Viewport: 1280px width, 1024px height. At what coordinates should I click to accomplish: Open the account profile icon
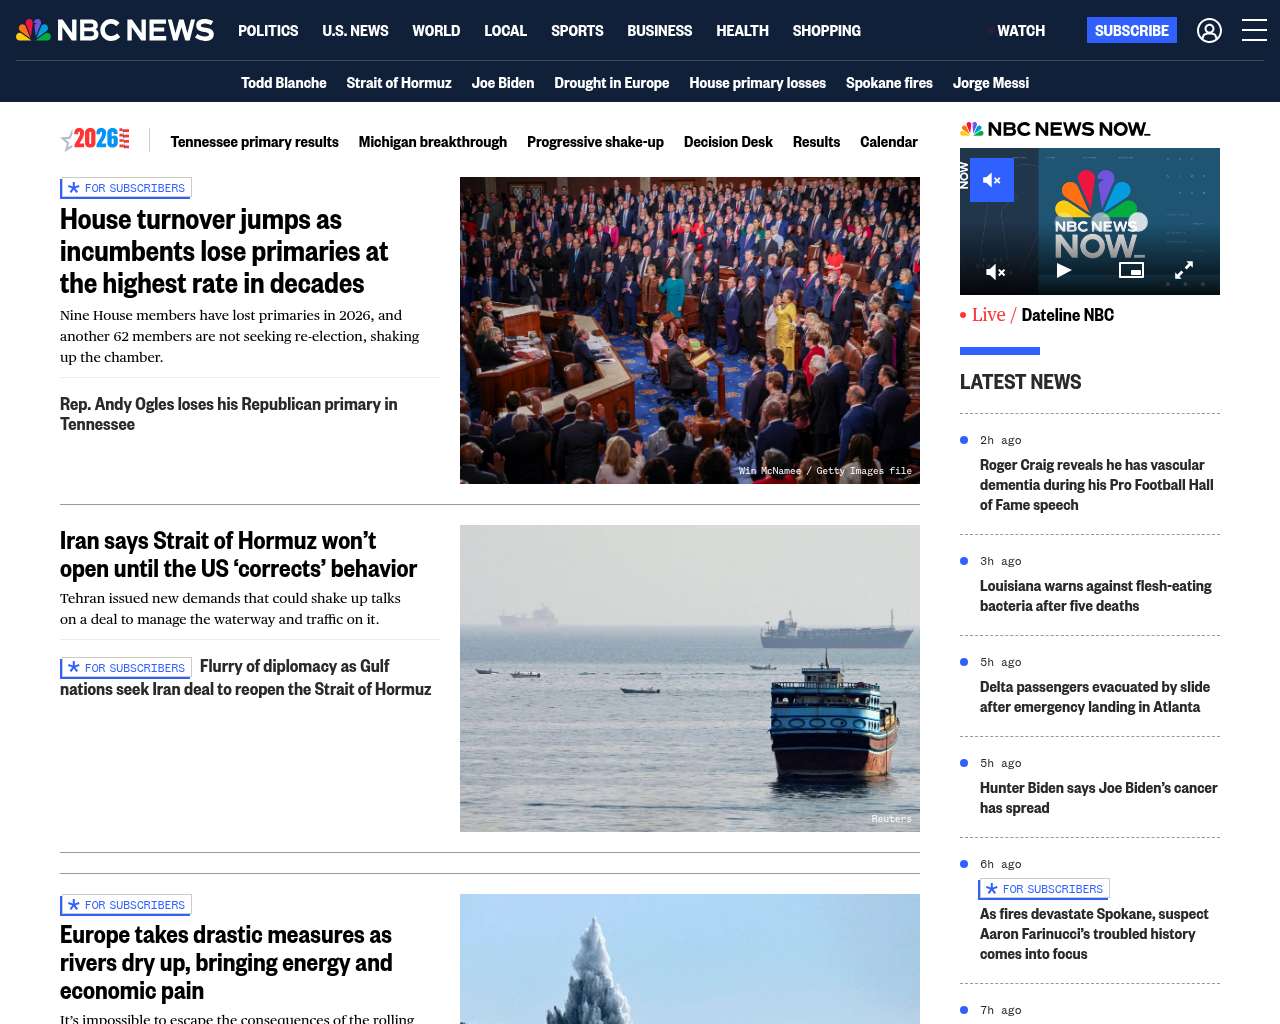(1209, 31)
